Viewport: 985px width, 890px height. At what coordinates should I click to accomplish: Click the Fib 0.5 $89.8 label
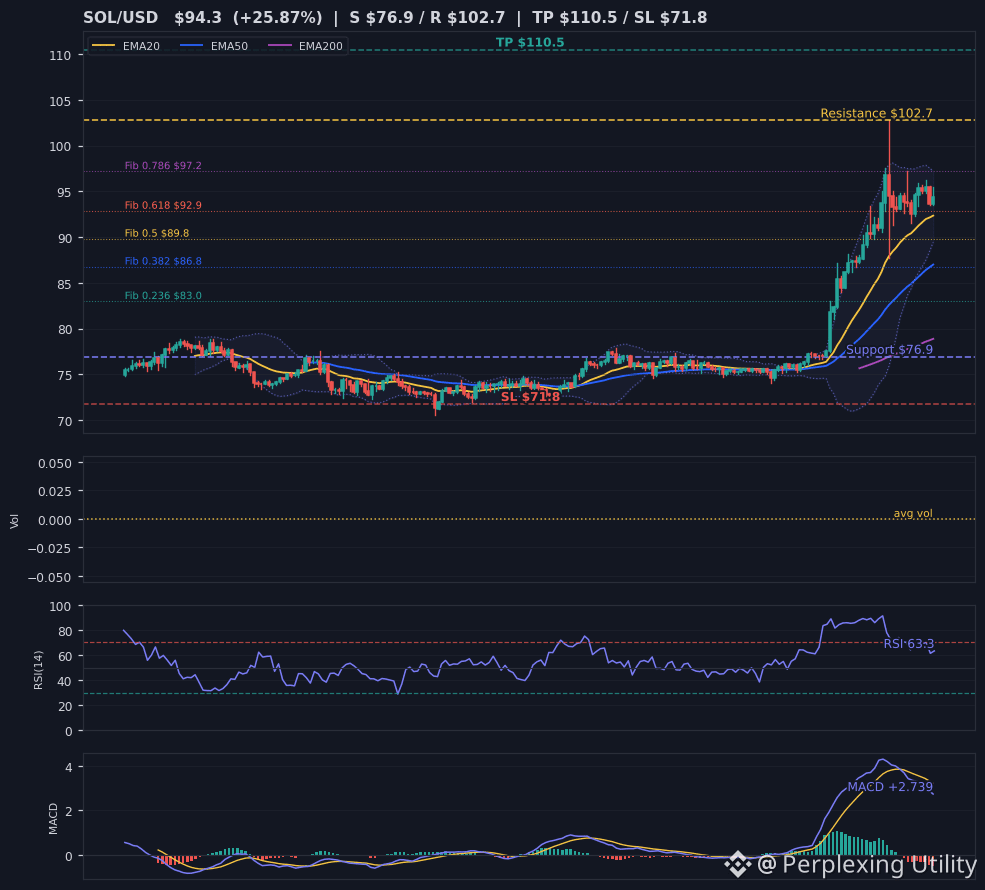157,233
